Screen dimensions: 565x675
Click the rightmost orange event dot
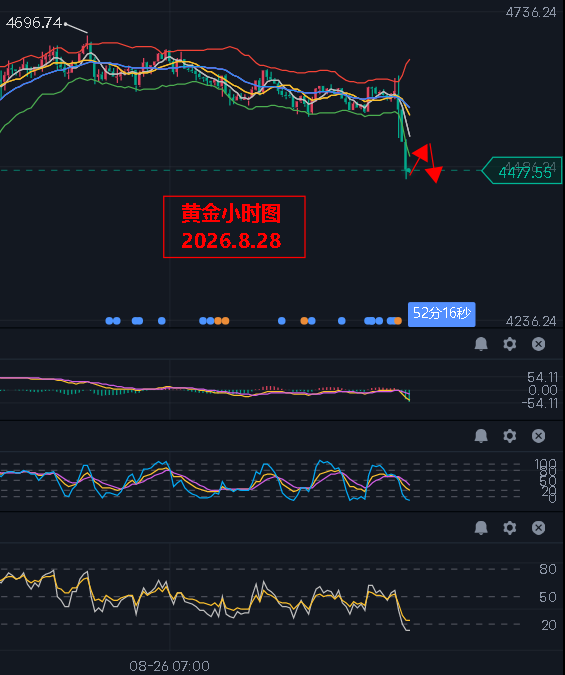[x=398, y=321]
